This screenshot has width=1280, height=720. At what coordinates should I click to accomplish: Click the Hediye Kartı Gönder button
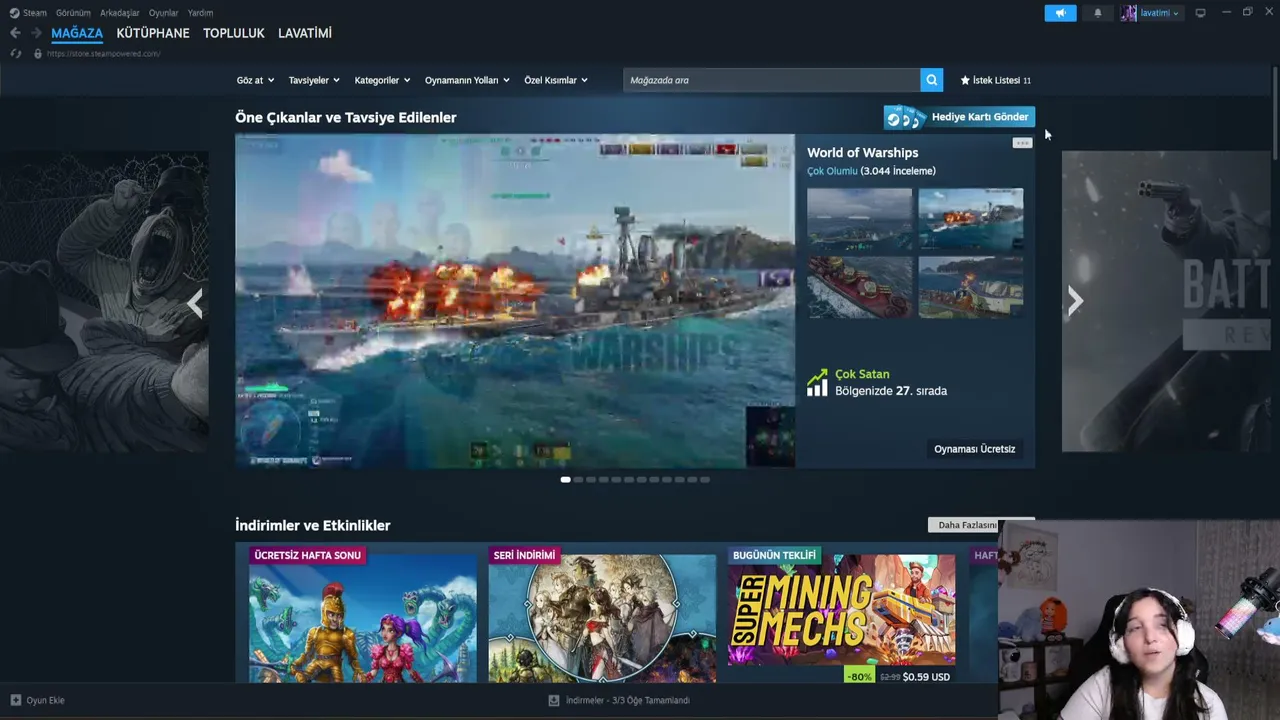[959, 117]
